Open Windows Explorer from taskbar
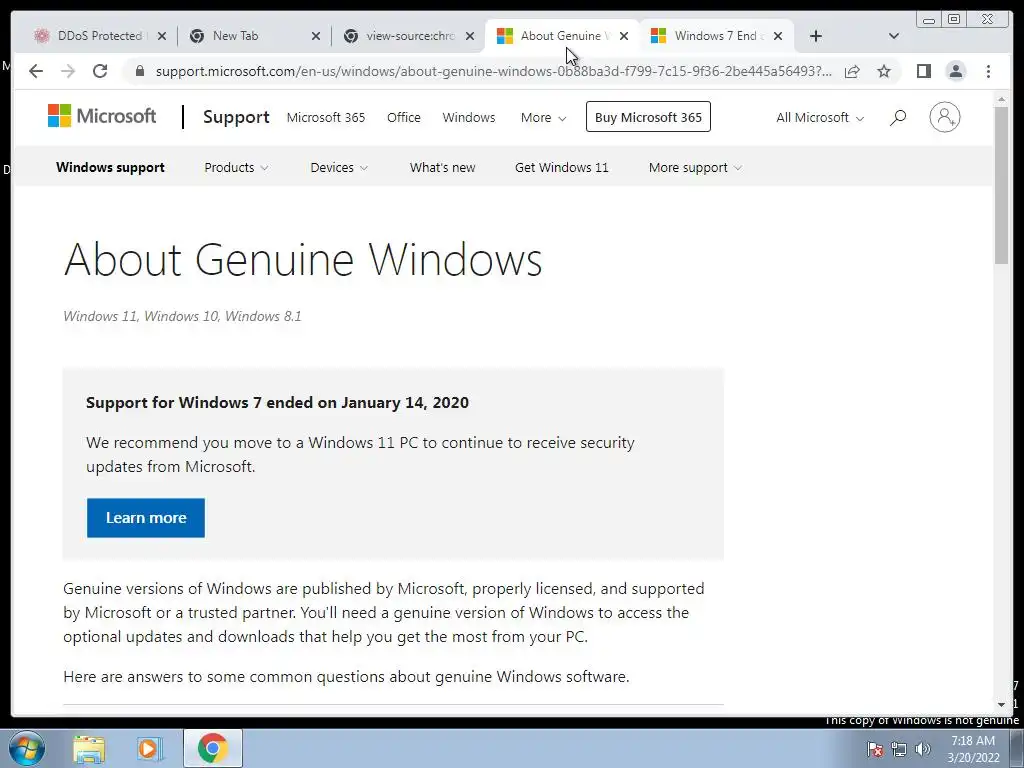Viewport: 1024px width, 768px height. tap(89, 749)
